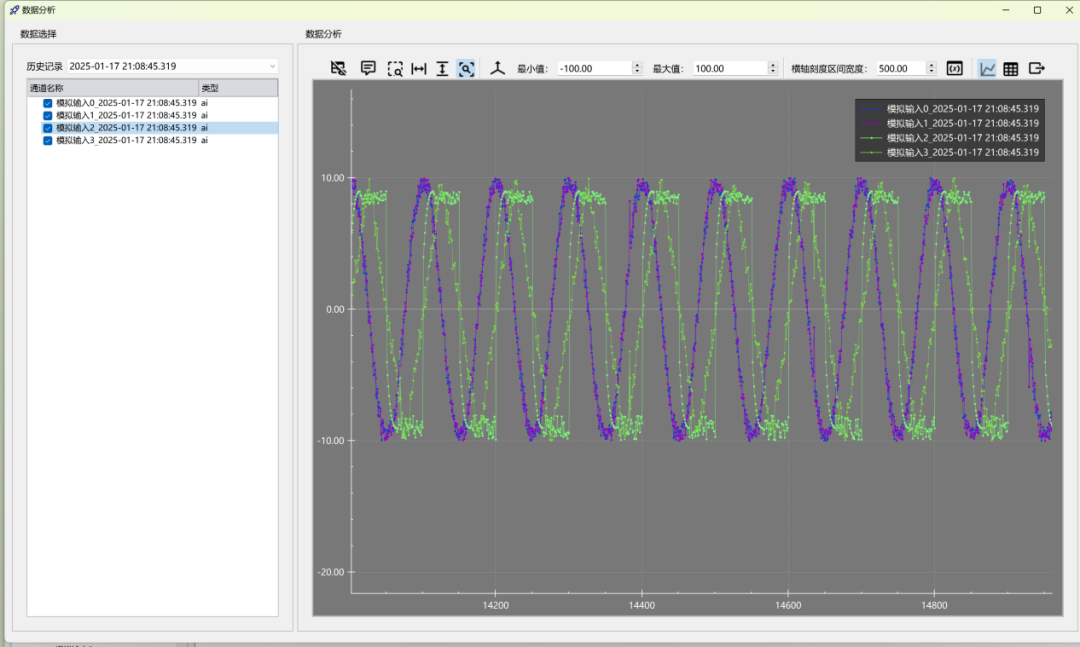Select the rectangle zoom tool
1080x647 pixels.
tap(395, 68)
